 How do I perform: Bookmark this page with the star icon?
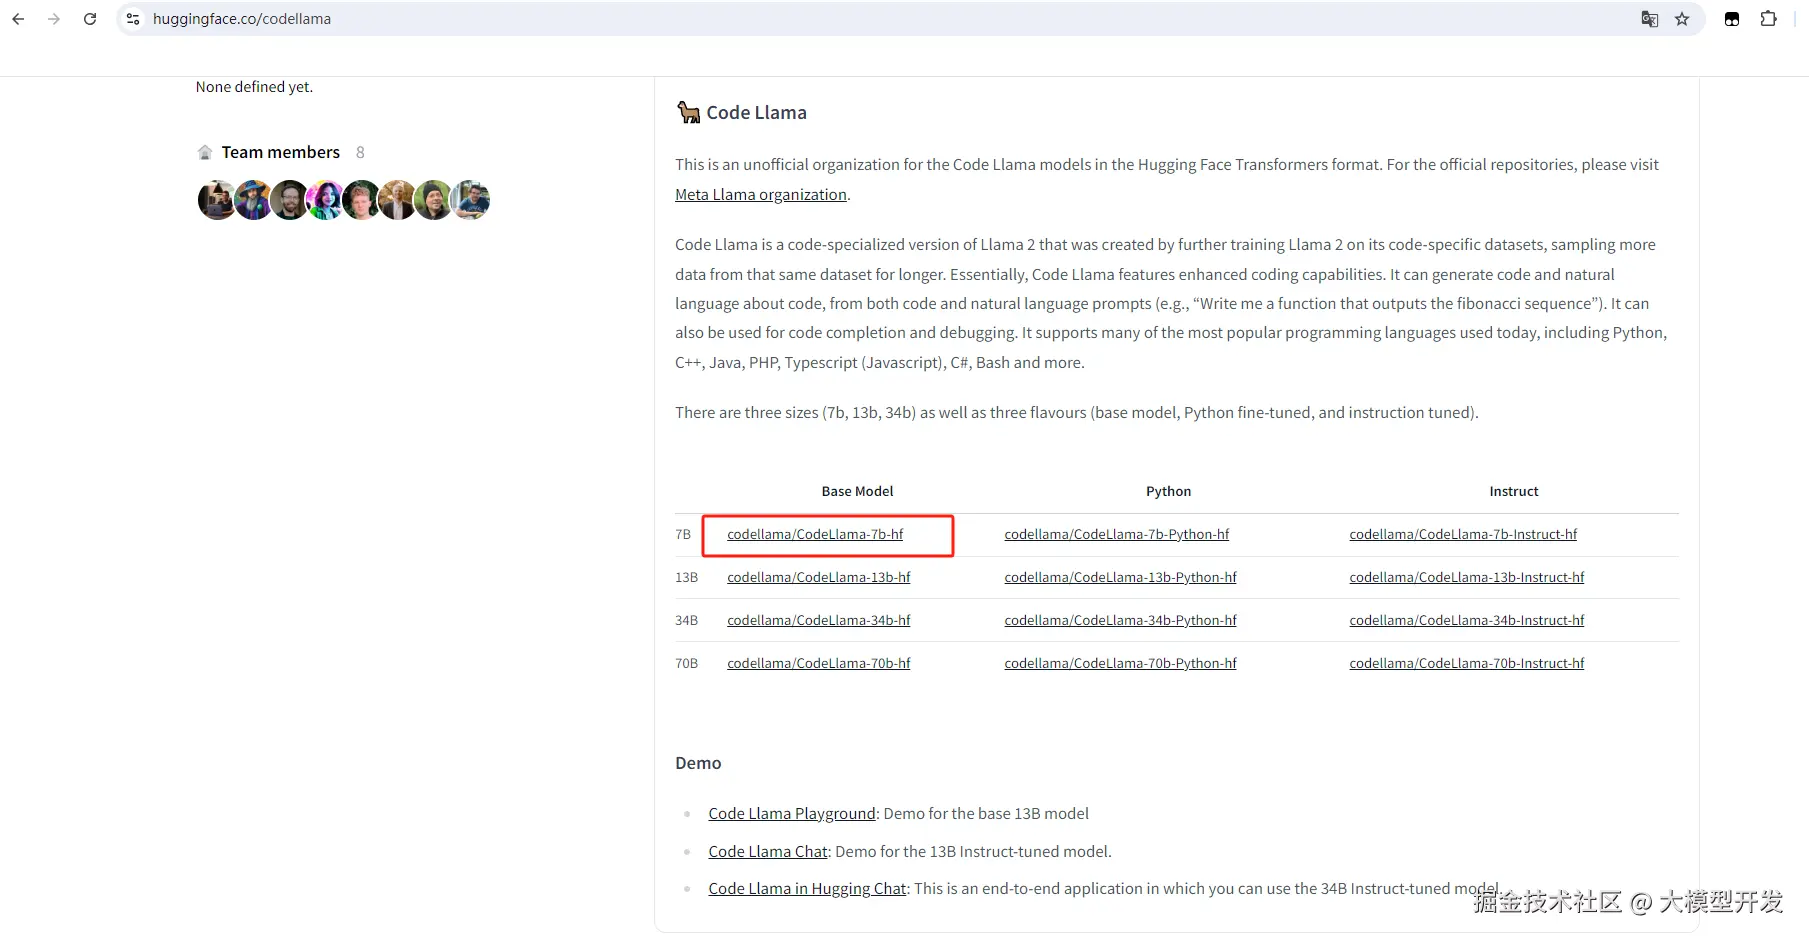click(x=1682, y=19)
